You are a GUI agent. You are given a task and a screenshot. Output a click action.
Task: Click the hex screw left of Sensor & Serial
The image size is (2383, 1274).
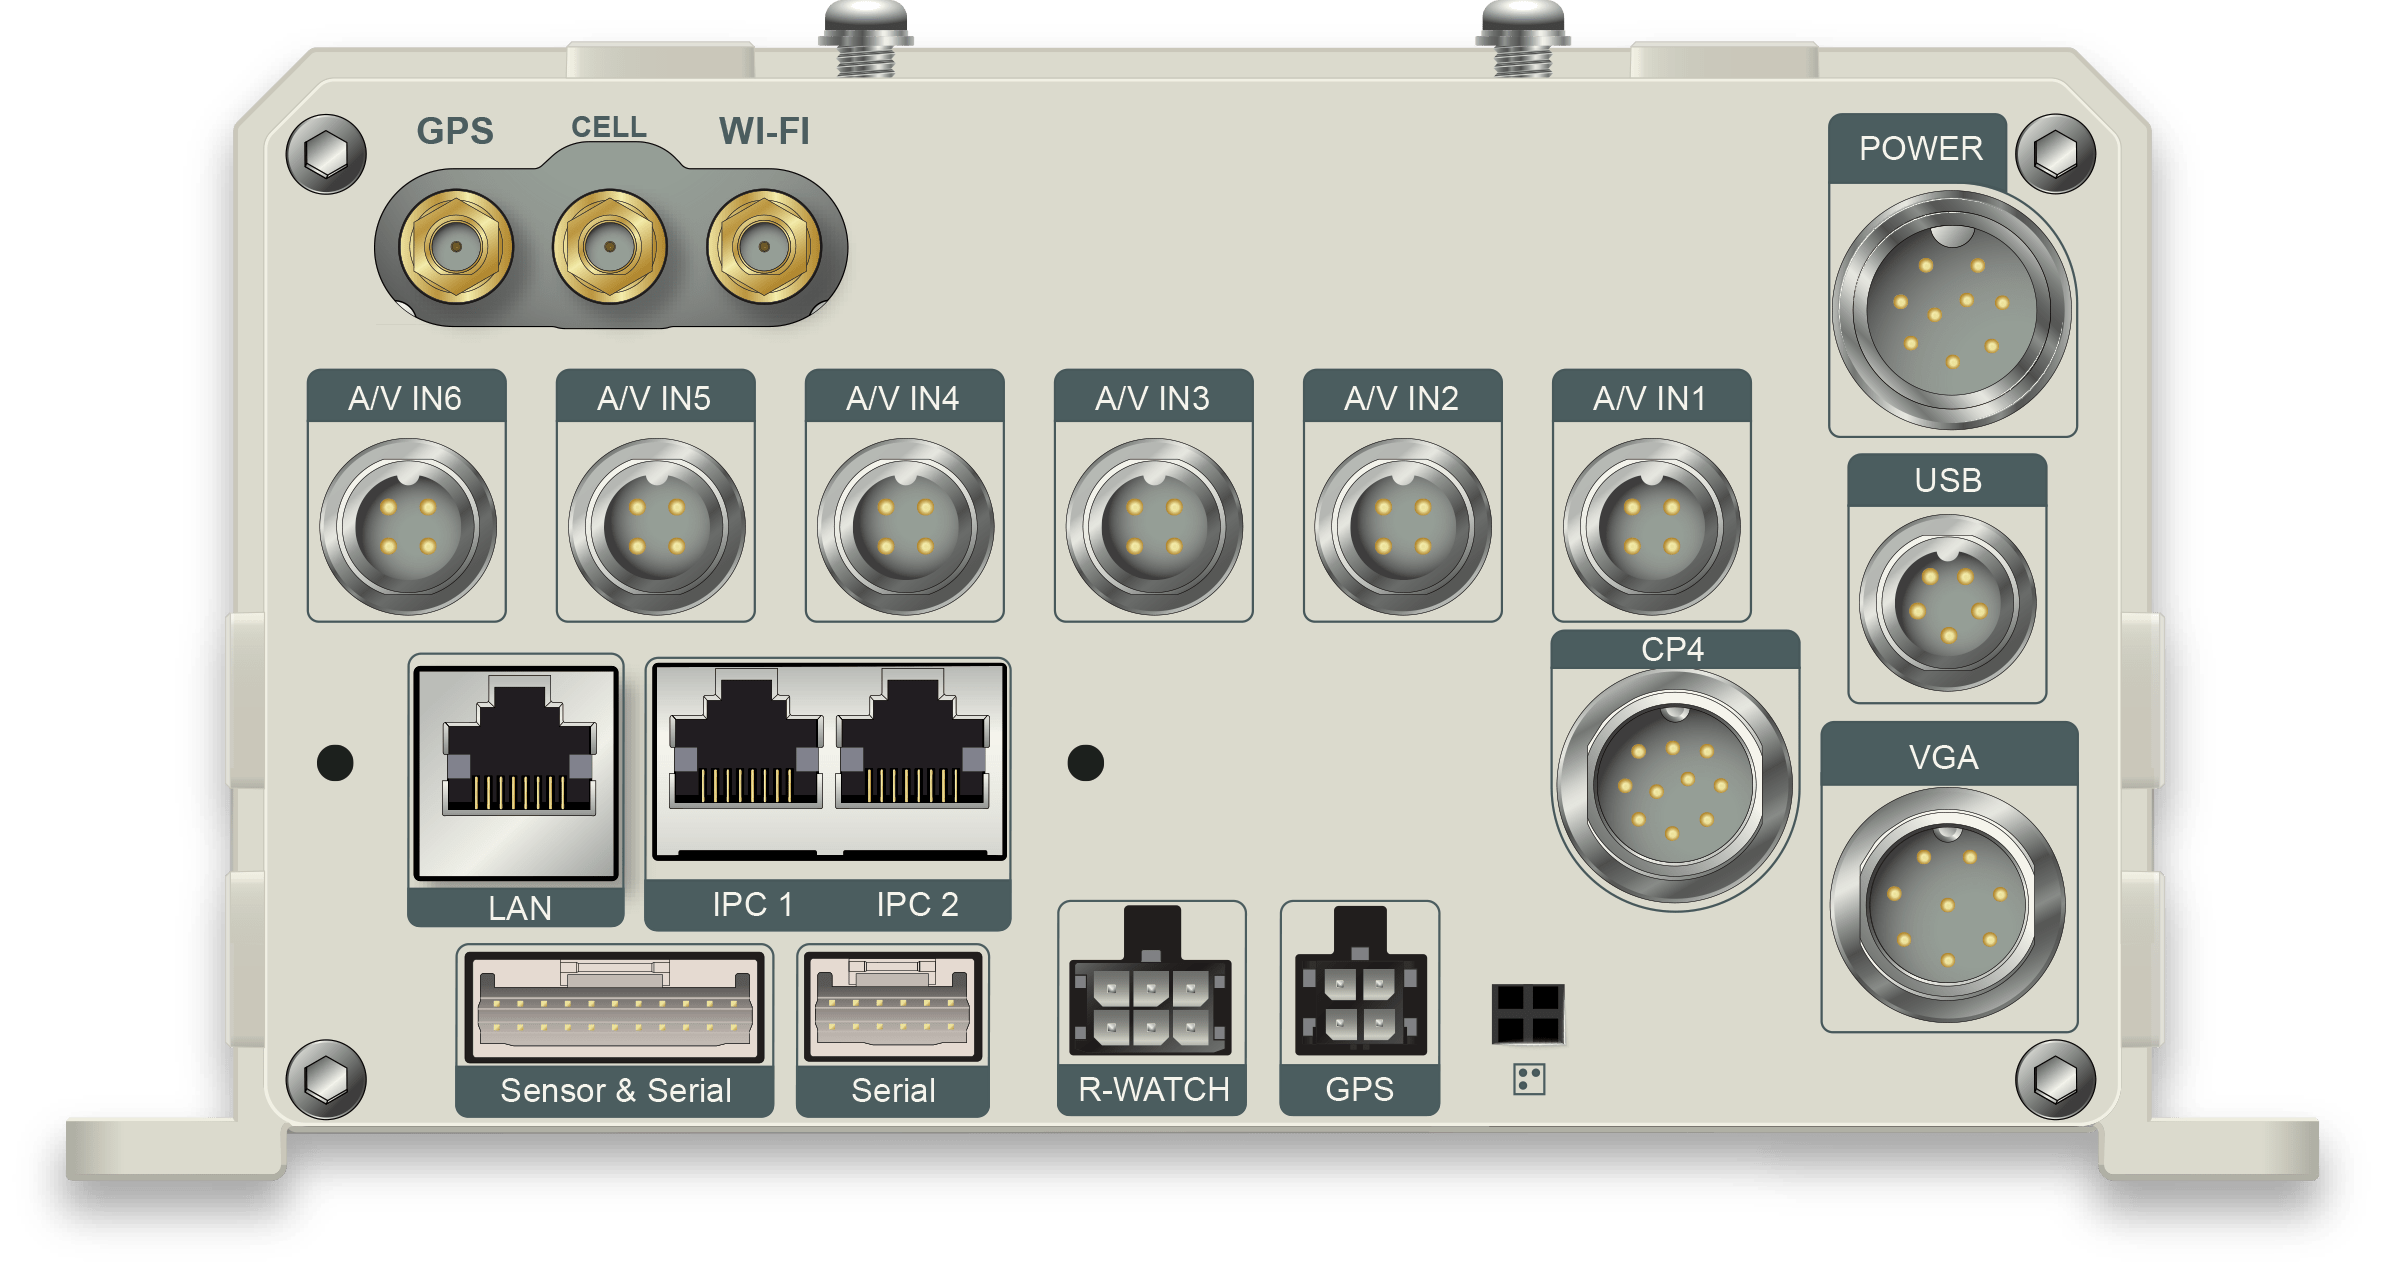pos(326,1080)
